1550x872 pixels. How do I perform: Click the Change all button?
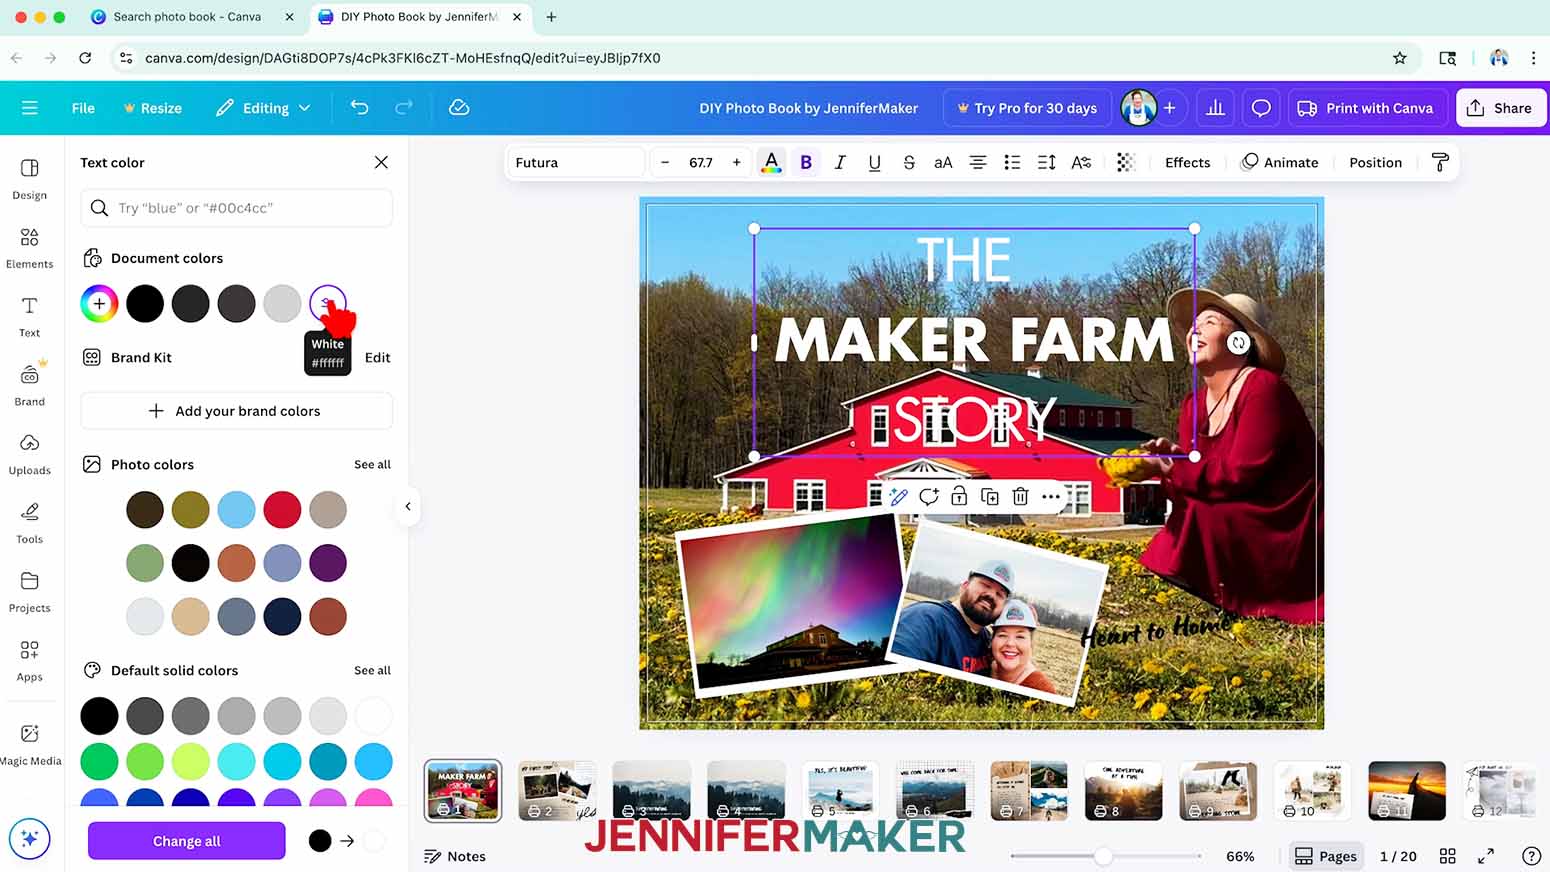tap(186, 841)
